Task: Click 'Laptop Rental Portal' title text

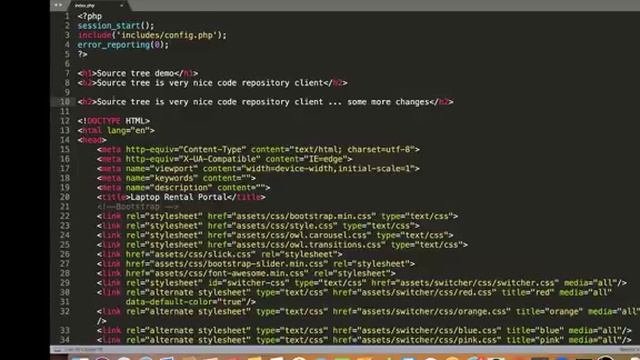Action: (178, 197)
